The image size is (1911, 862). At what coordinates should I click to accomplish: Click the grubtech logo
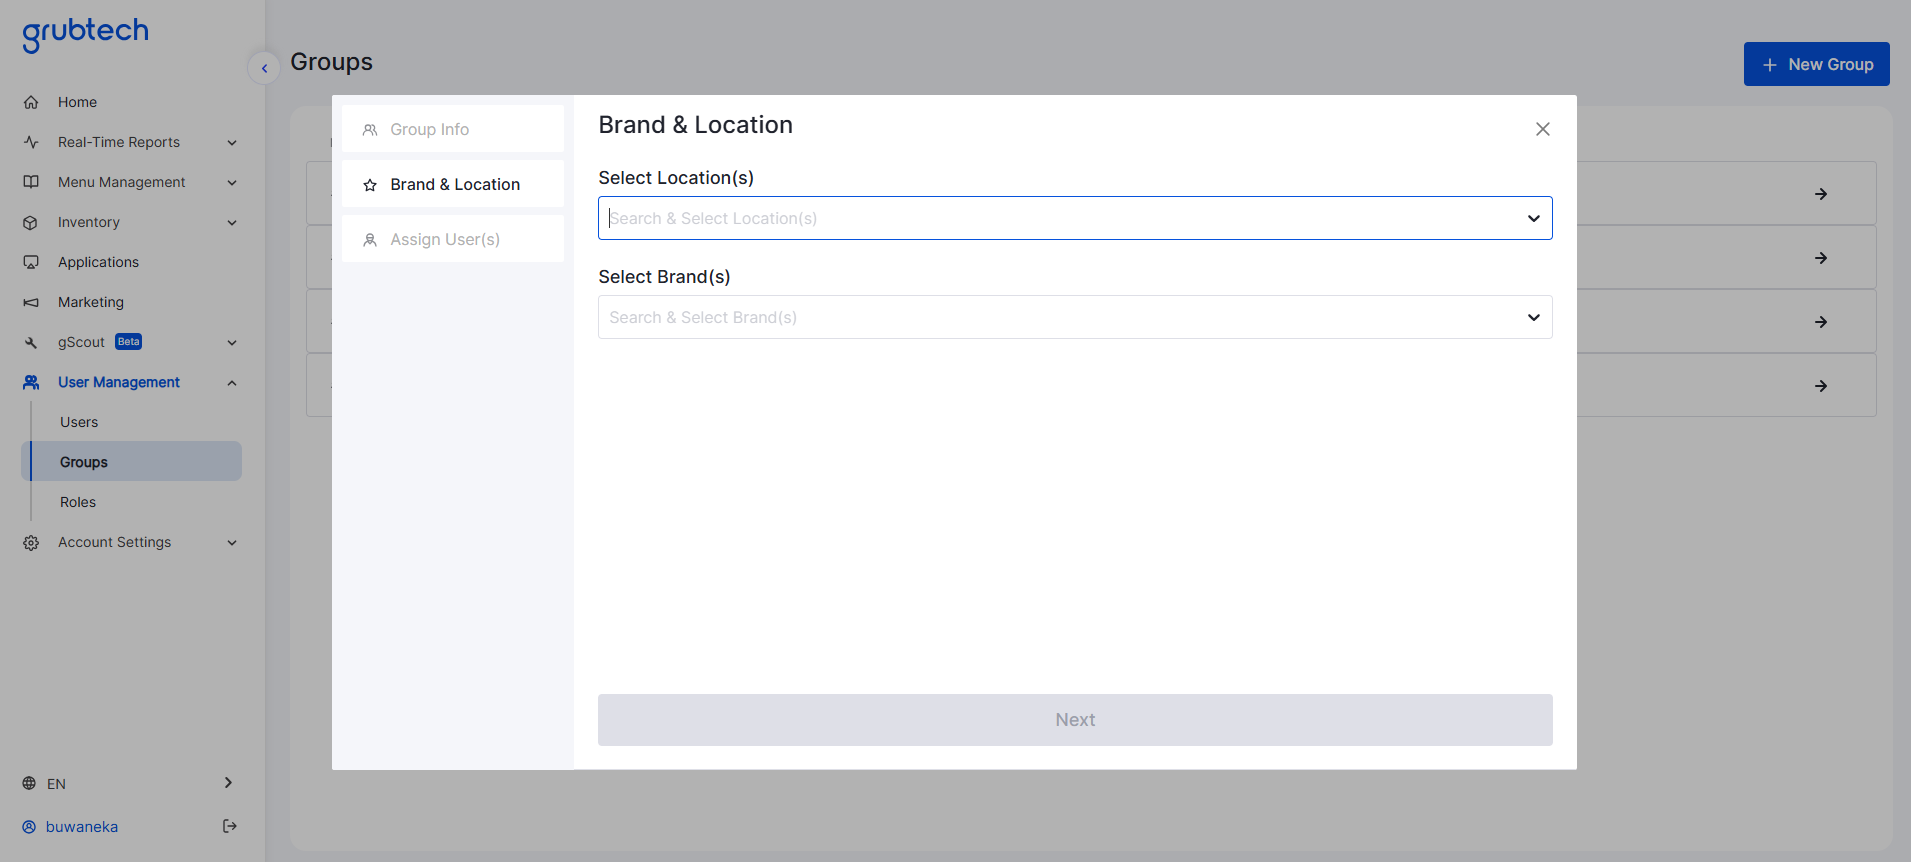tap(85, 34)
